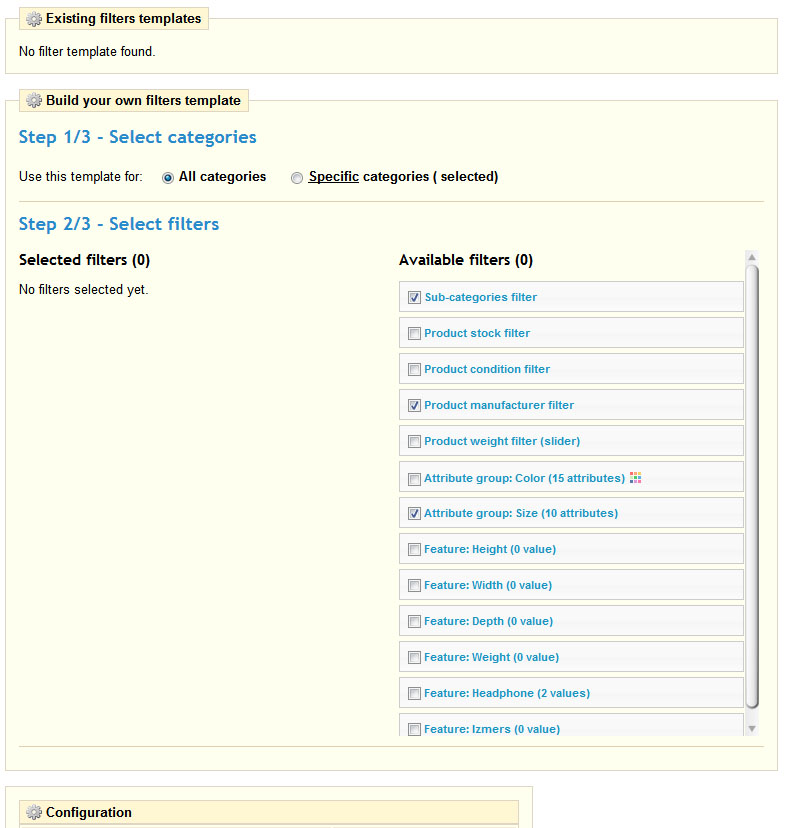Select the All categories radio button

(x=167, y=178)
